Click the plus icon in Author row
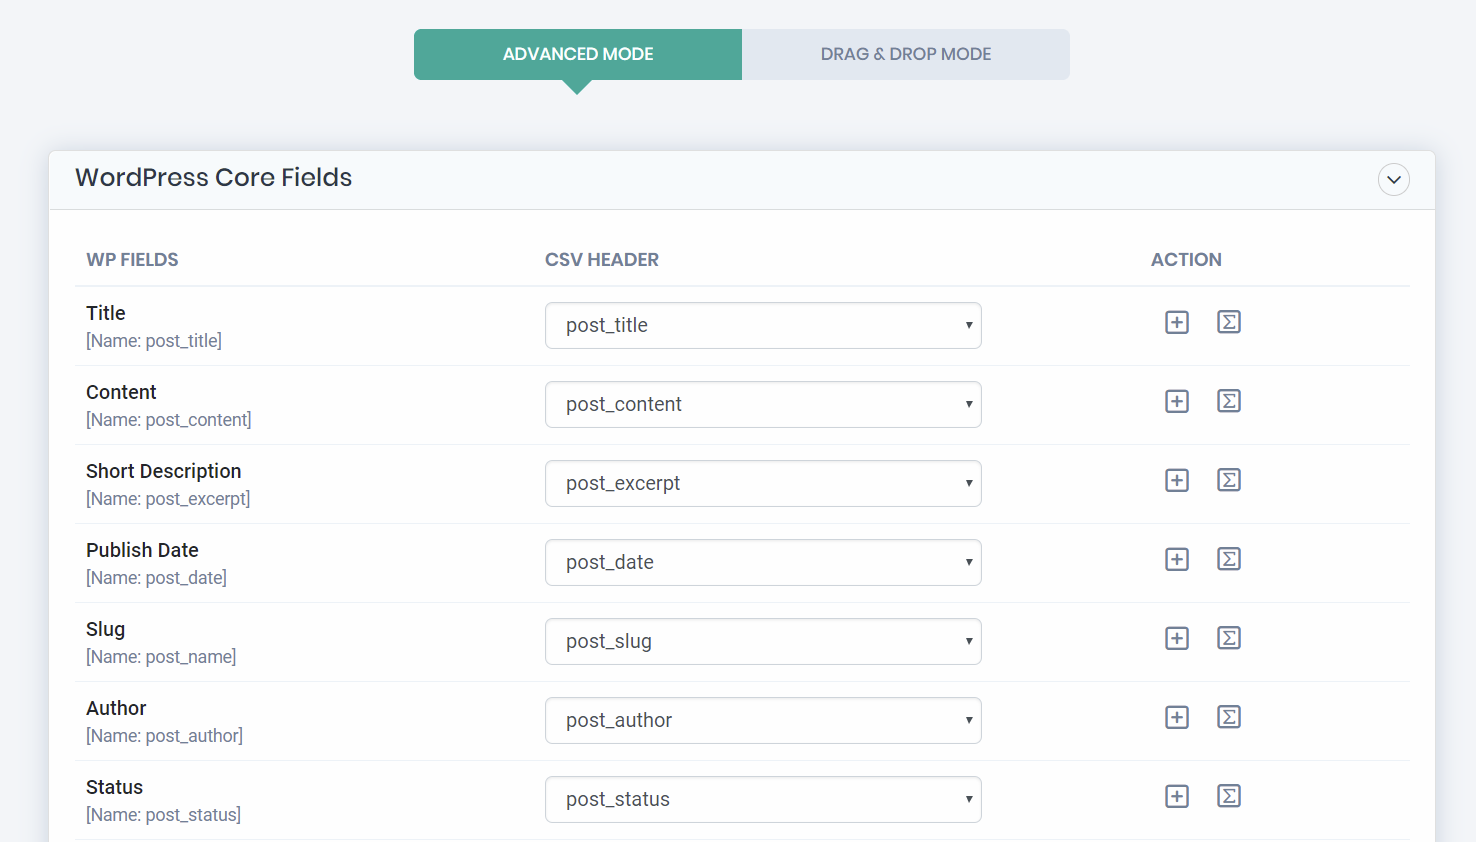This screenshot has height=842, width=1476. pos(1177,717)
